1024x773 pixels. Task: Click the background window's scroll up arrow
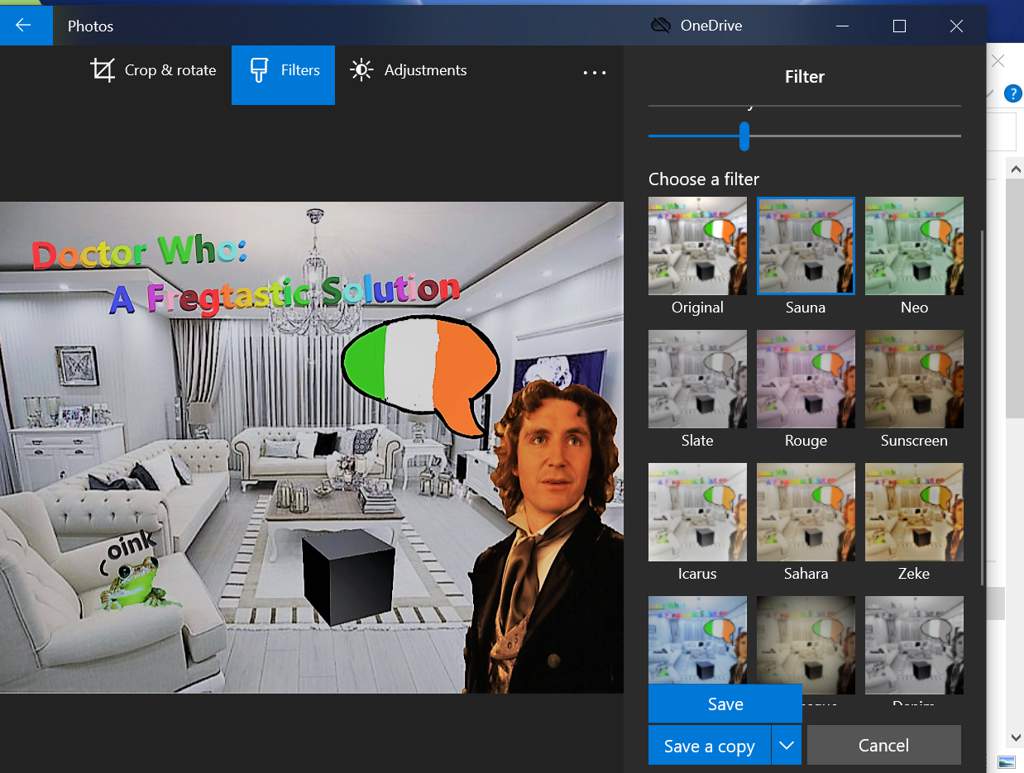1016,170
